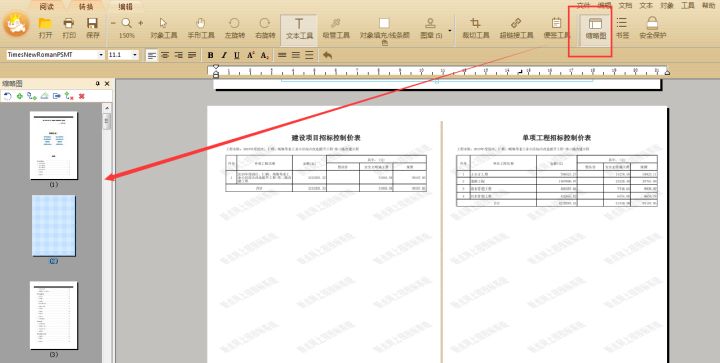
Task: Open the 图章 stamp tool
Action: pos(431,28)
